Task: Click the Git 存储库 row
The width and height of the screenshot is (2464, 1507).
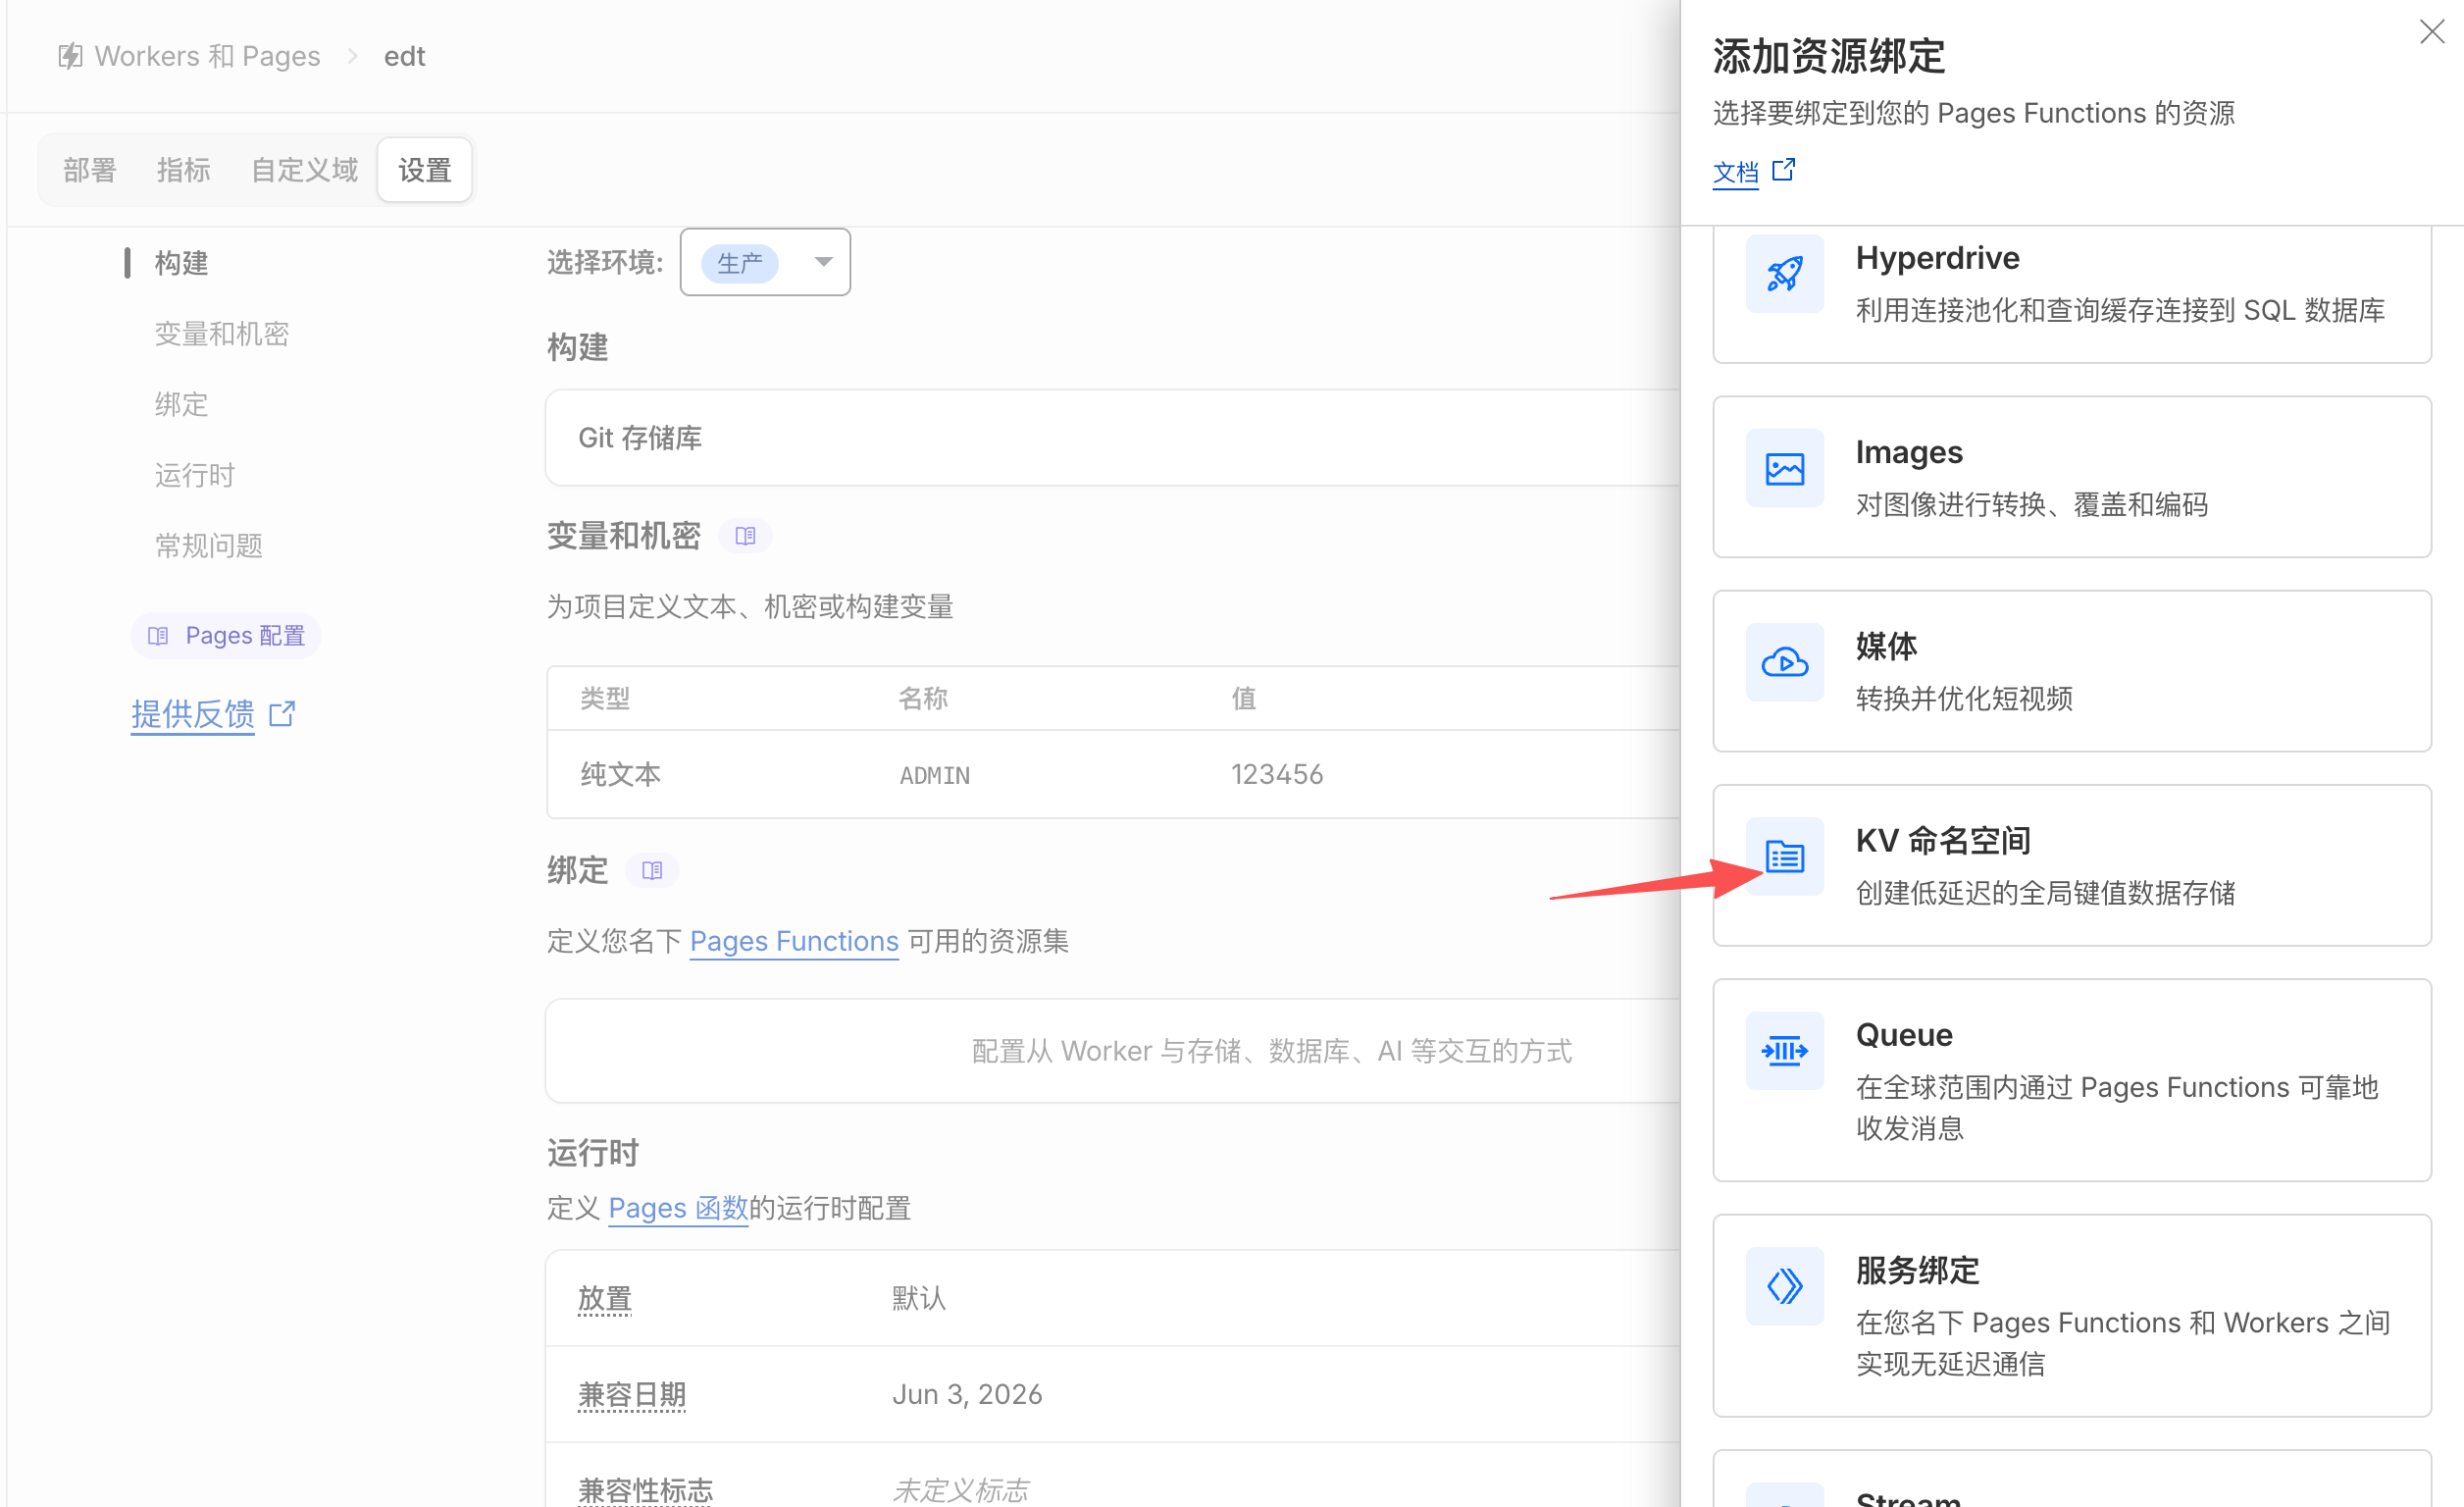Action: pyautogui.click(x=1112, y=437)
